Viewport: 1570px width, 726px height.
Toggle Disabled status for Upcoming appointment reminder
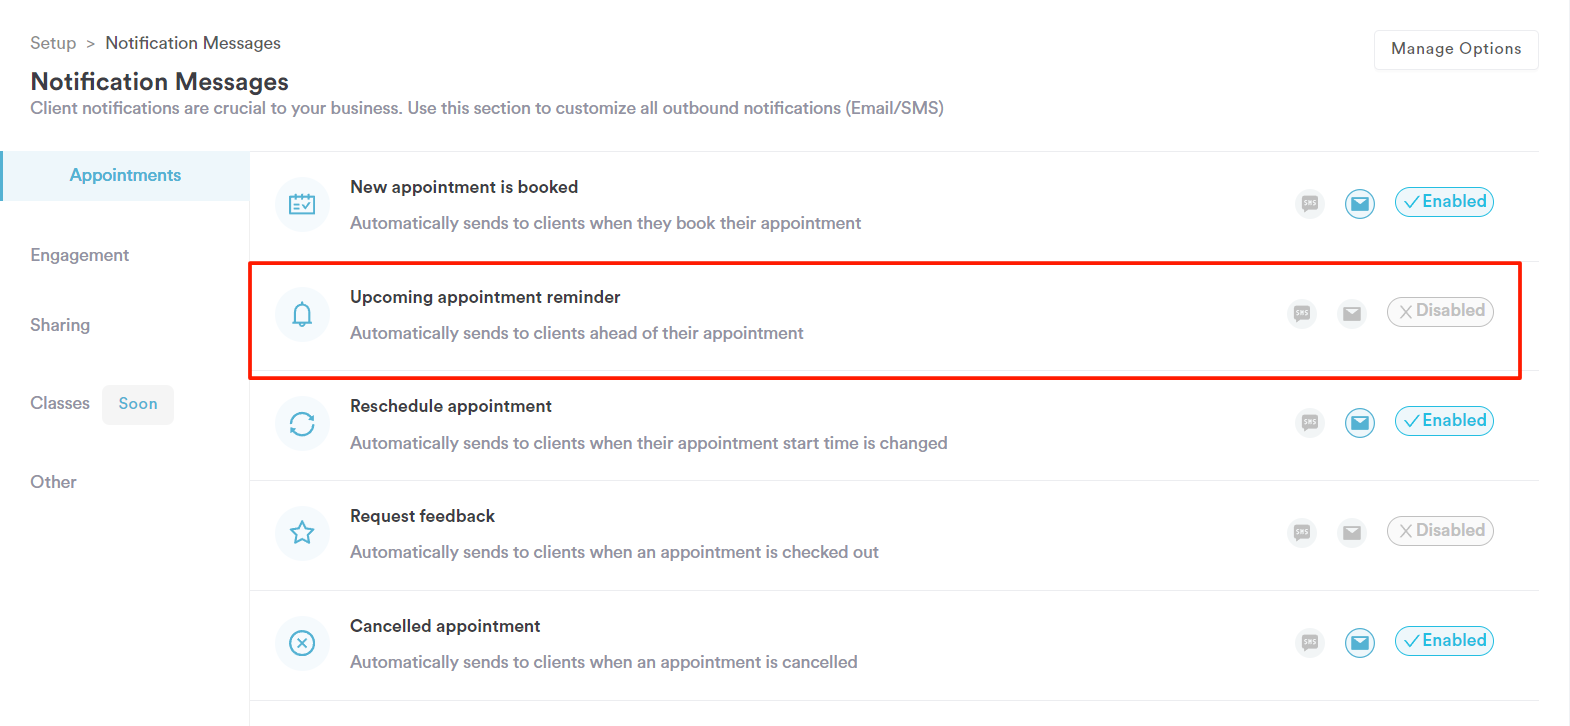coord(1440,311)
